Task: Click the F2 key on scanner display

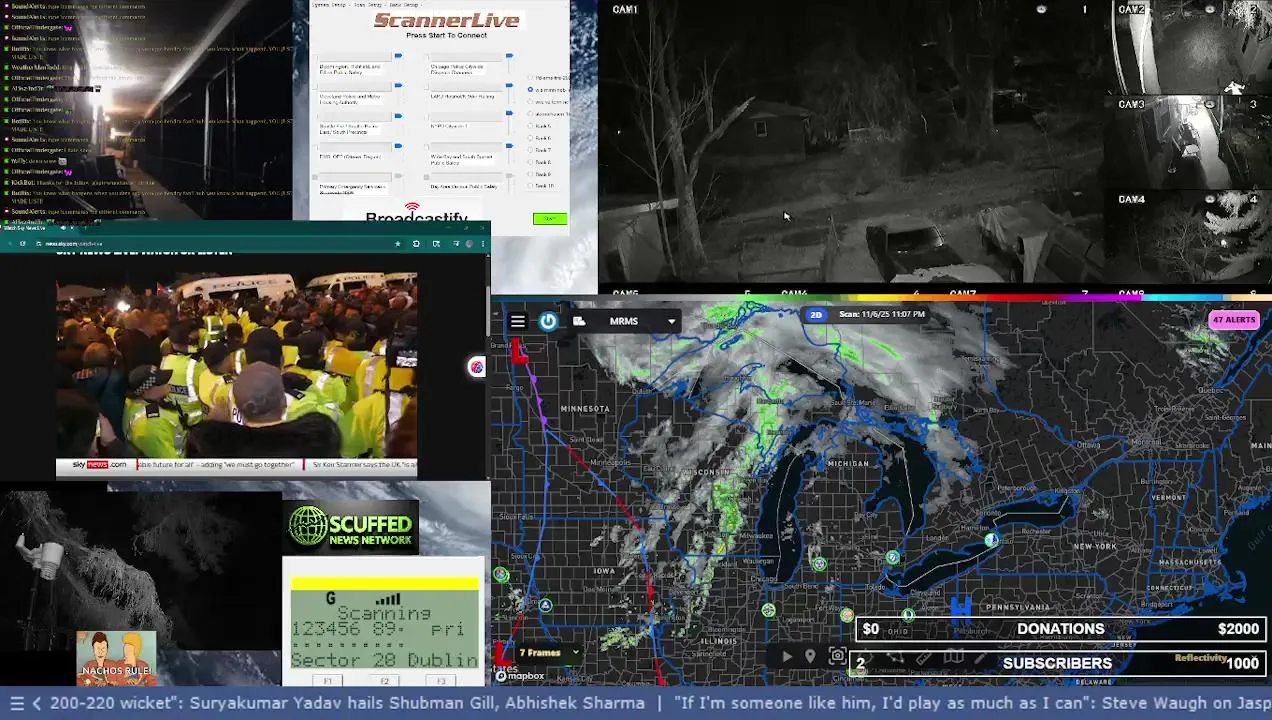Action: 384,681
